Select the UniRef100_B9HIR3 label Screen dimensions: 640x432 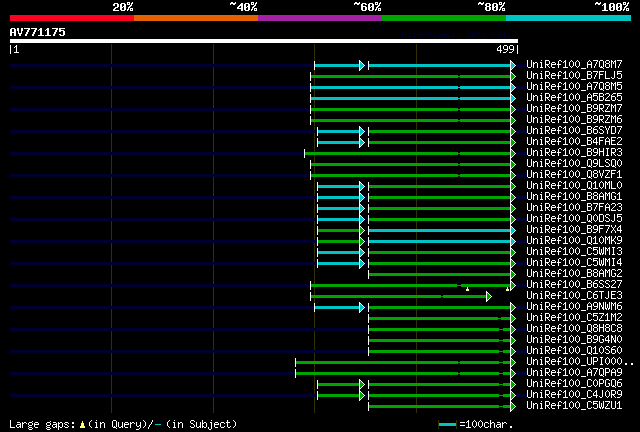pos(574,153)
